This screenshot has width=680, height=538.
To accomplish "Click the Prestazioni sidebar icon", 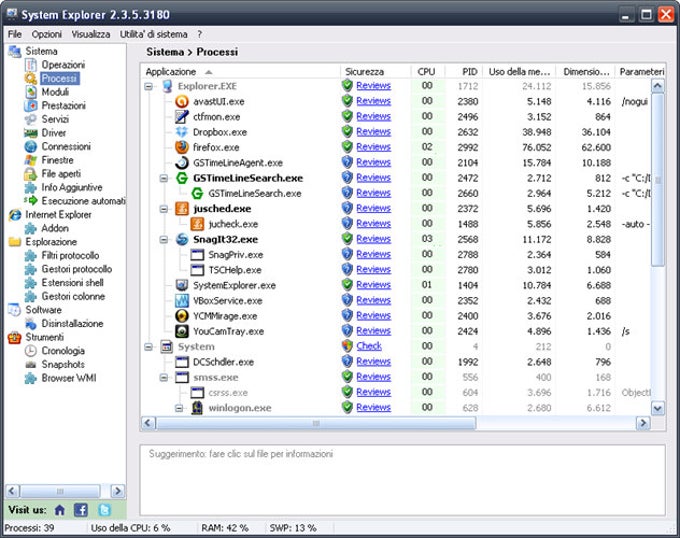I will tap(30, 105).
